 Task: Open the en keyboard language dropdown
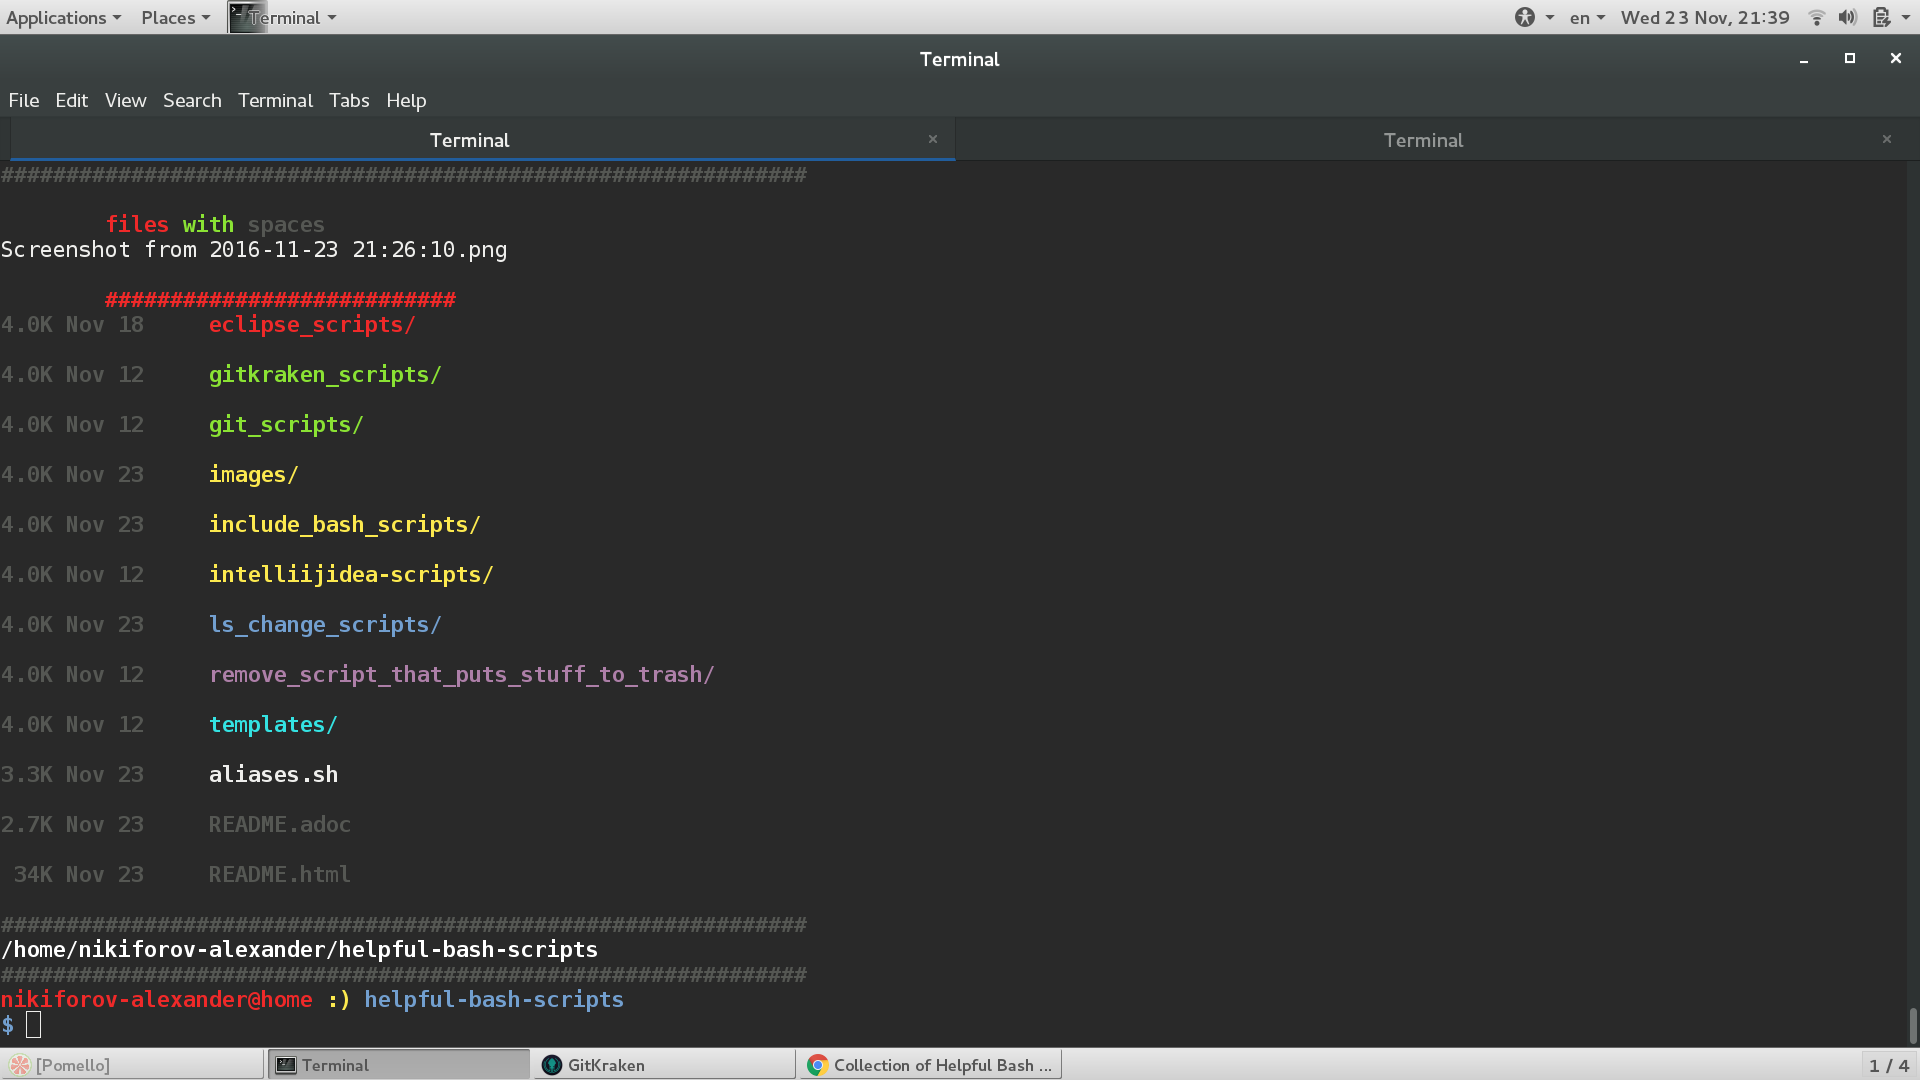[x=1586, y=17]
